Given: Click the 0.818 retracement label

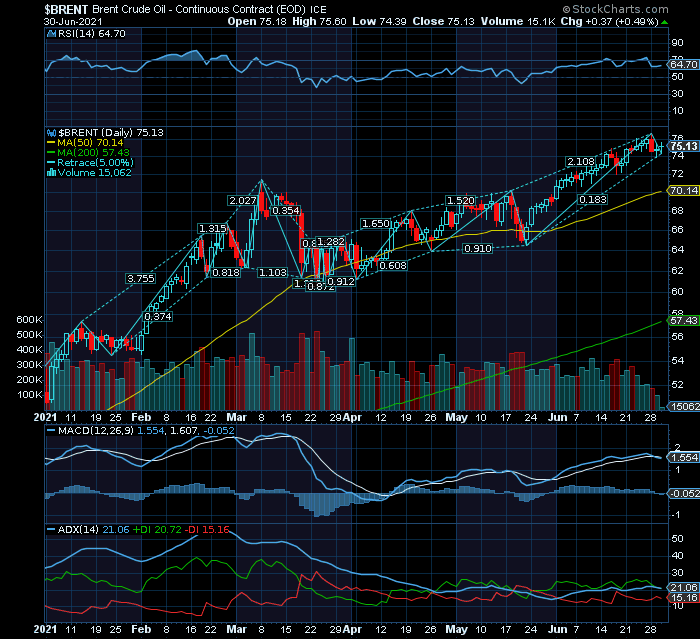Looking at the screenshot, I should [x=226, y=272].
